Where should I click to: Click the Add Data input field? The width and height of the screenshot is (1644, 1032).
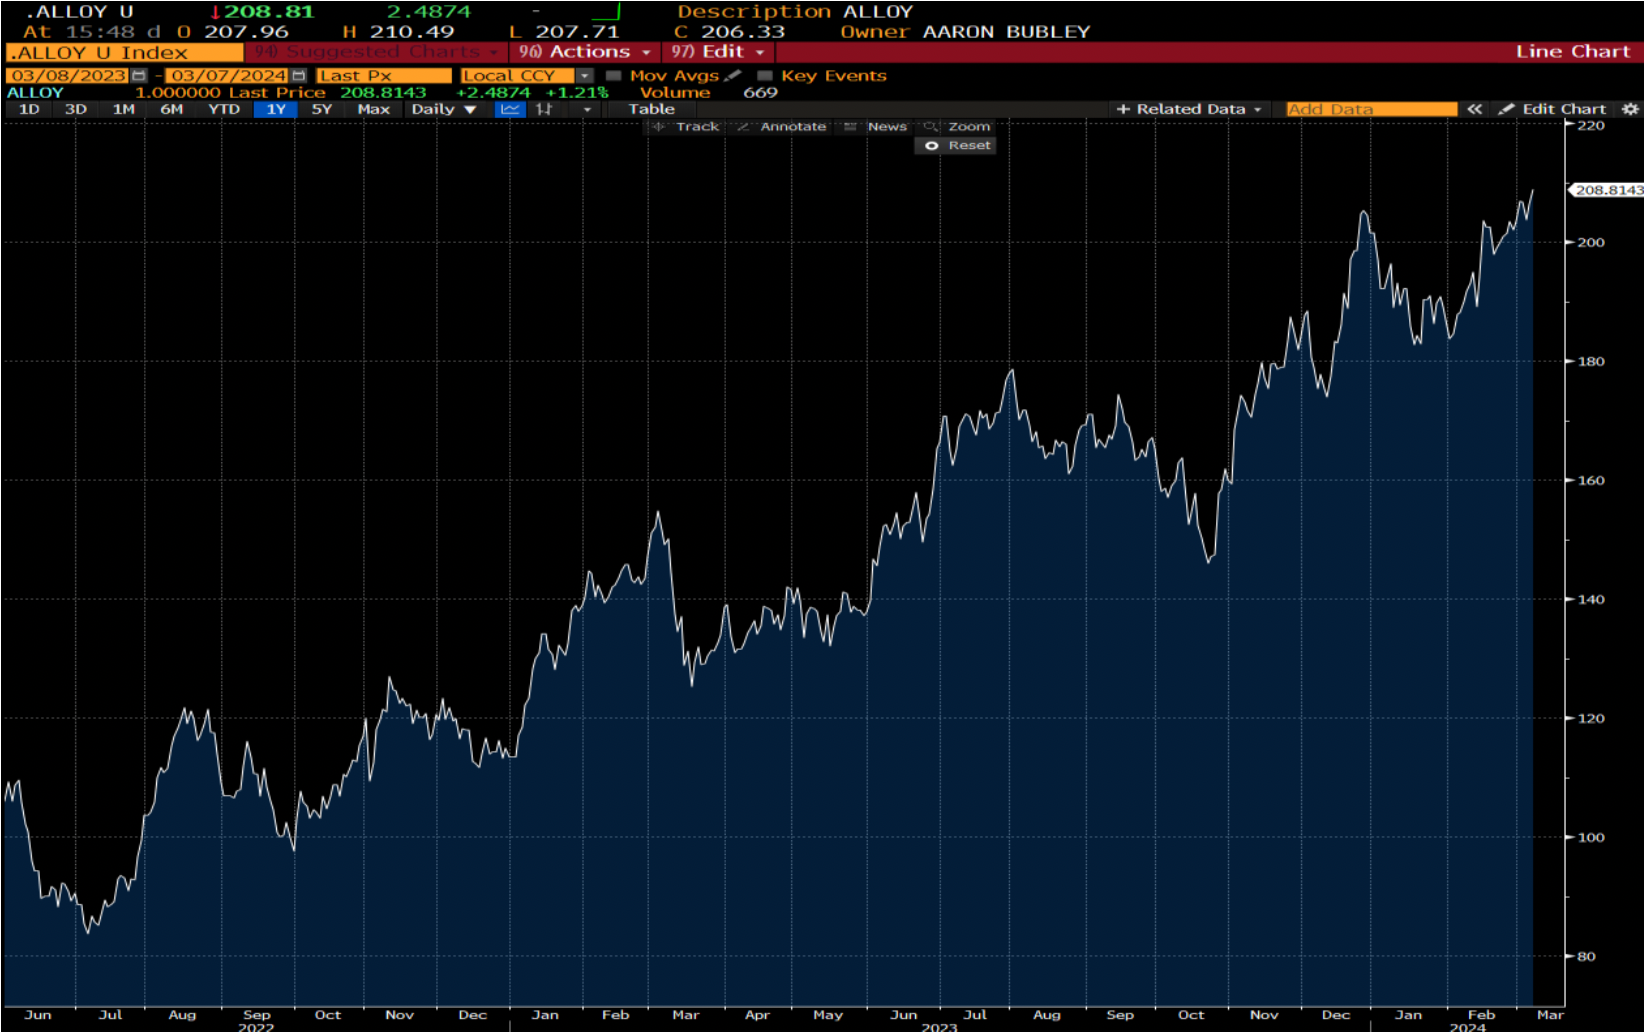[1370, 109]
